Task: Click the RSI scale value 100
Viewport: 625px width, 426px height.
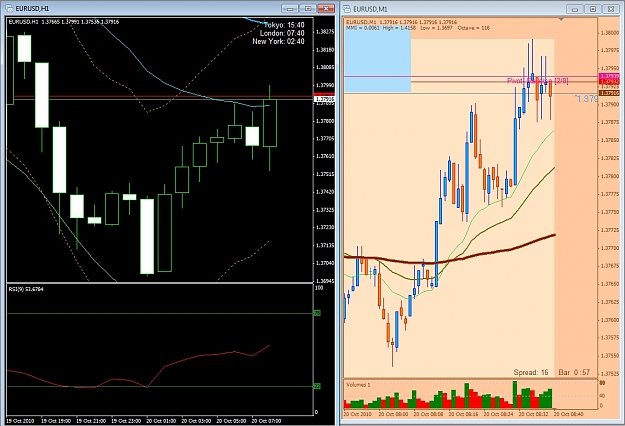Action: 319,287
